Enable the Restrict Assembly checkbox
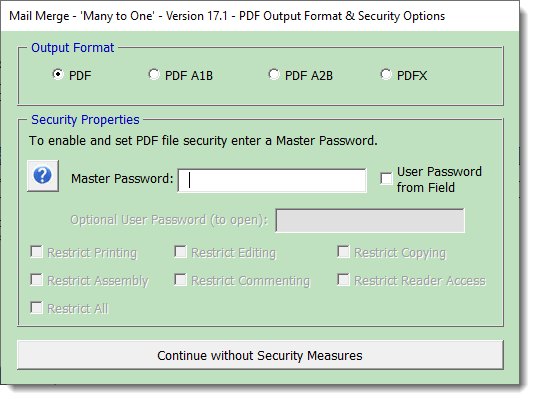 pos(37,280)
